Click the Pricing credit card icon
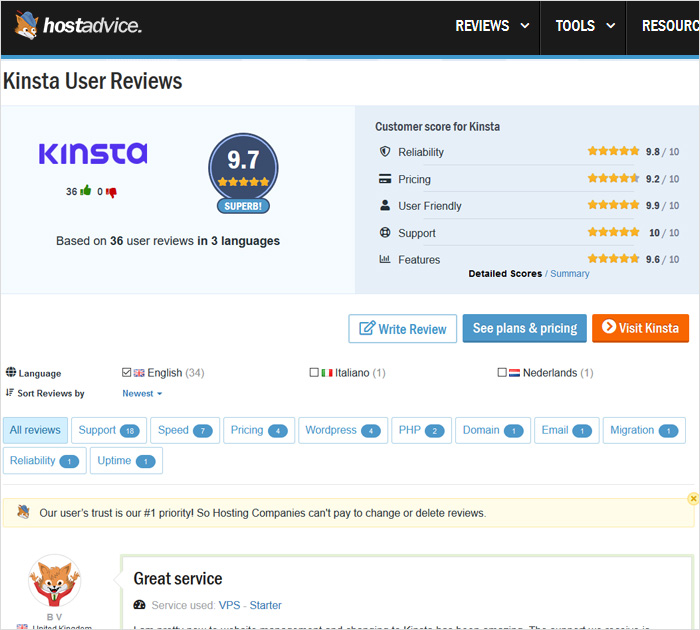The height and width of the screenshot is (630, 700). pyautogui.click(x=385, y=179)
